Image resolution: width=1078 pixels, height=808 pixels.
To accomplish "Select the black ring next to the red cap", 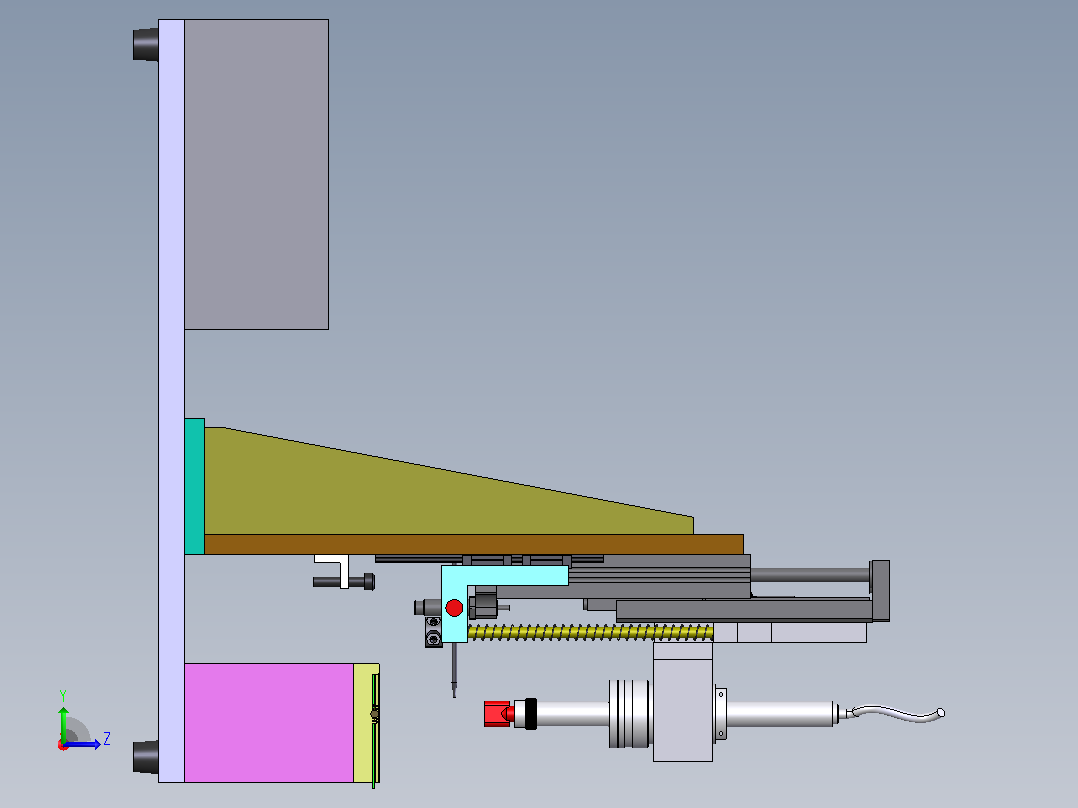I will [x=530, y=714].
